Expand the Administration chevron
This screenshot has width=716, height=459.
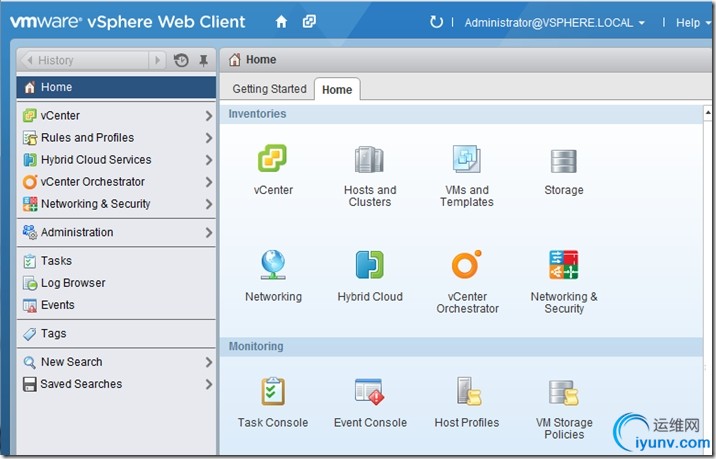click(x=209, y=232)
